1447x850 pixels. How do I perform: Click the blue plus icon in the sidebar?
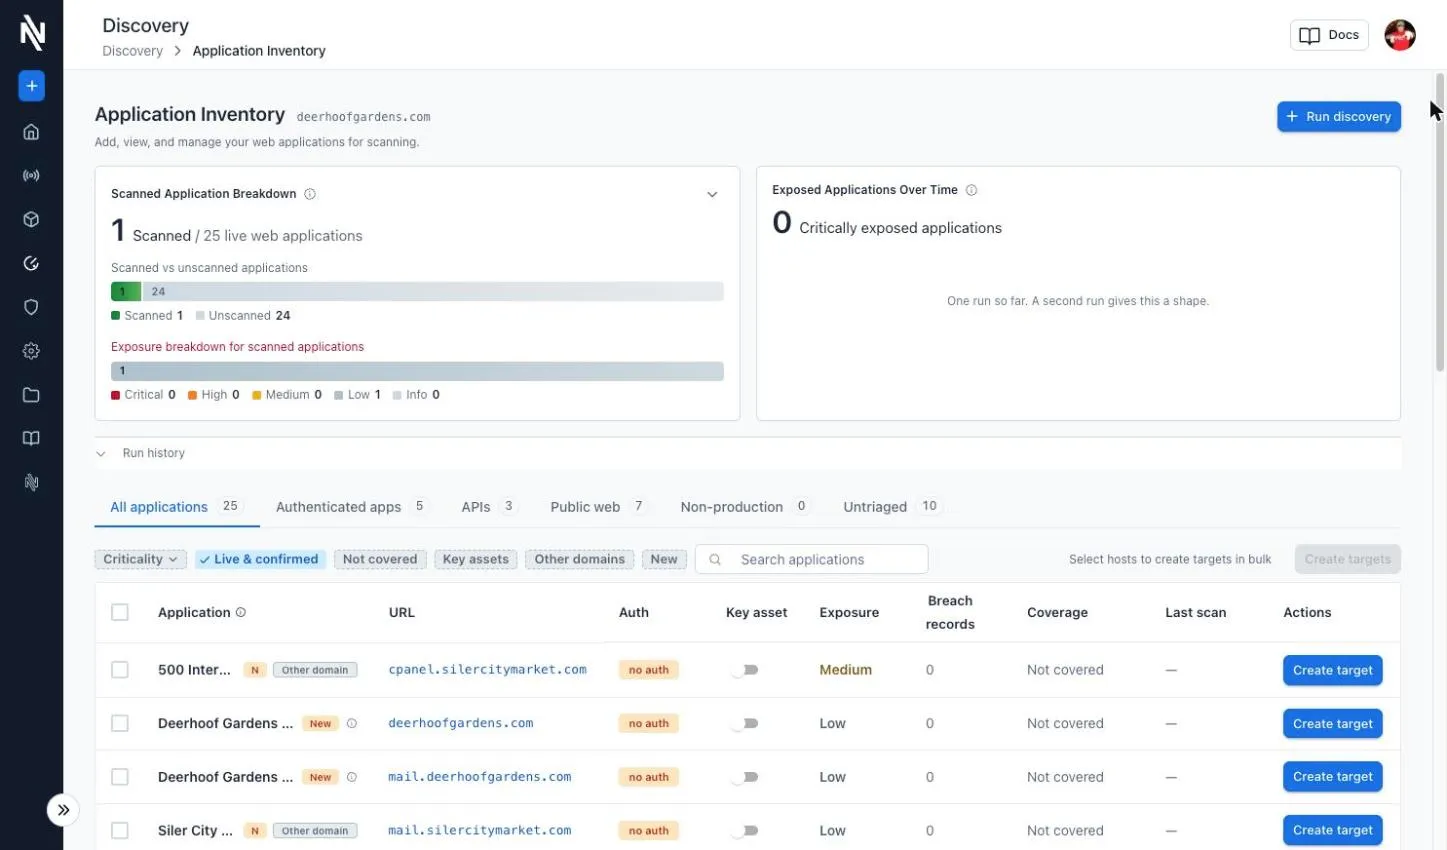31,86
